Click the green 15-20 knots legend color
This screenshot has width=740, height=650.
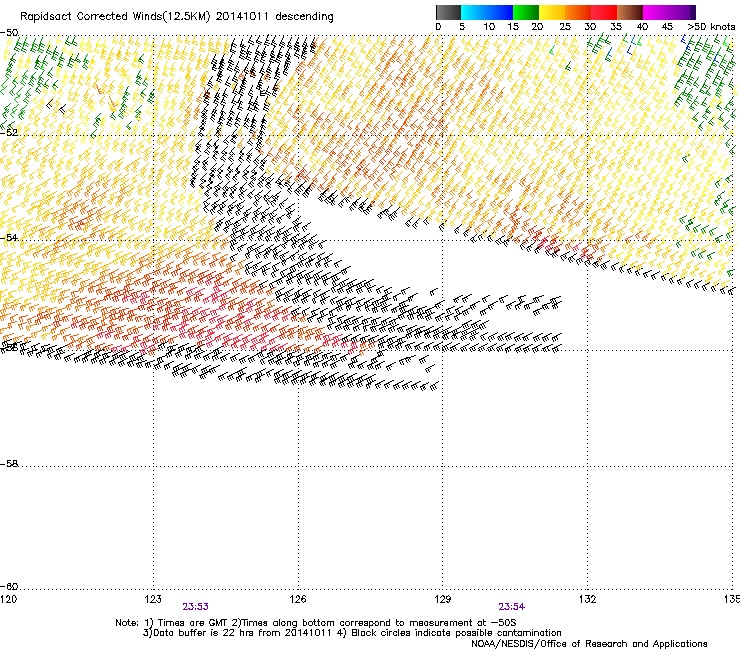click(x=526, y=12)
